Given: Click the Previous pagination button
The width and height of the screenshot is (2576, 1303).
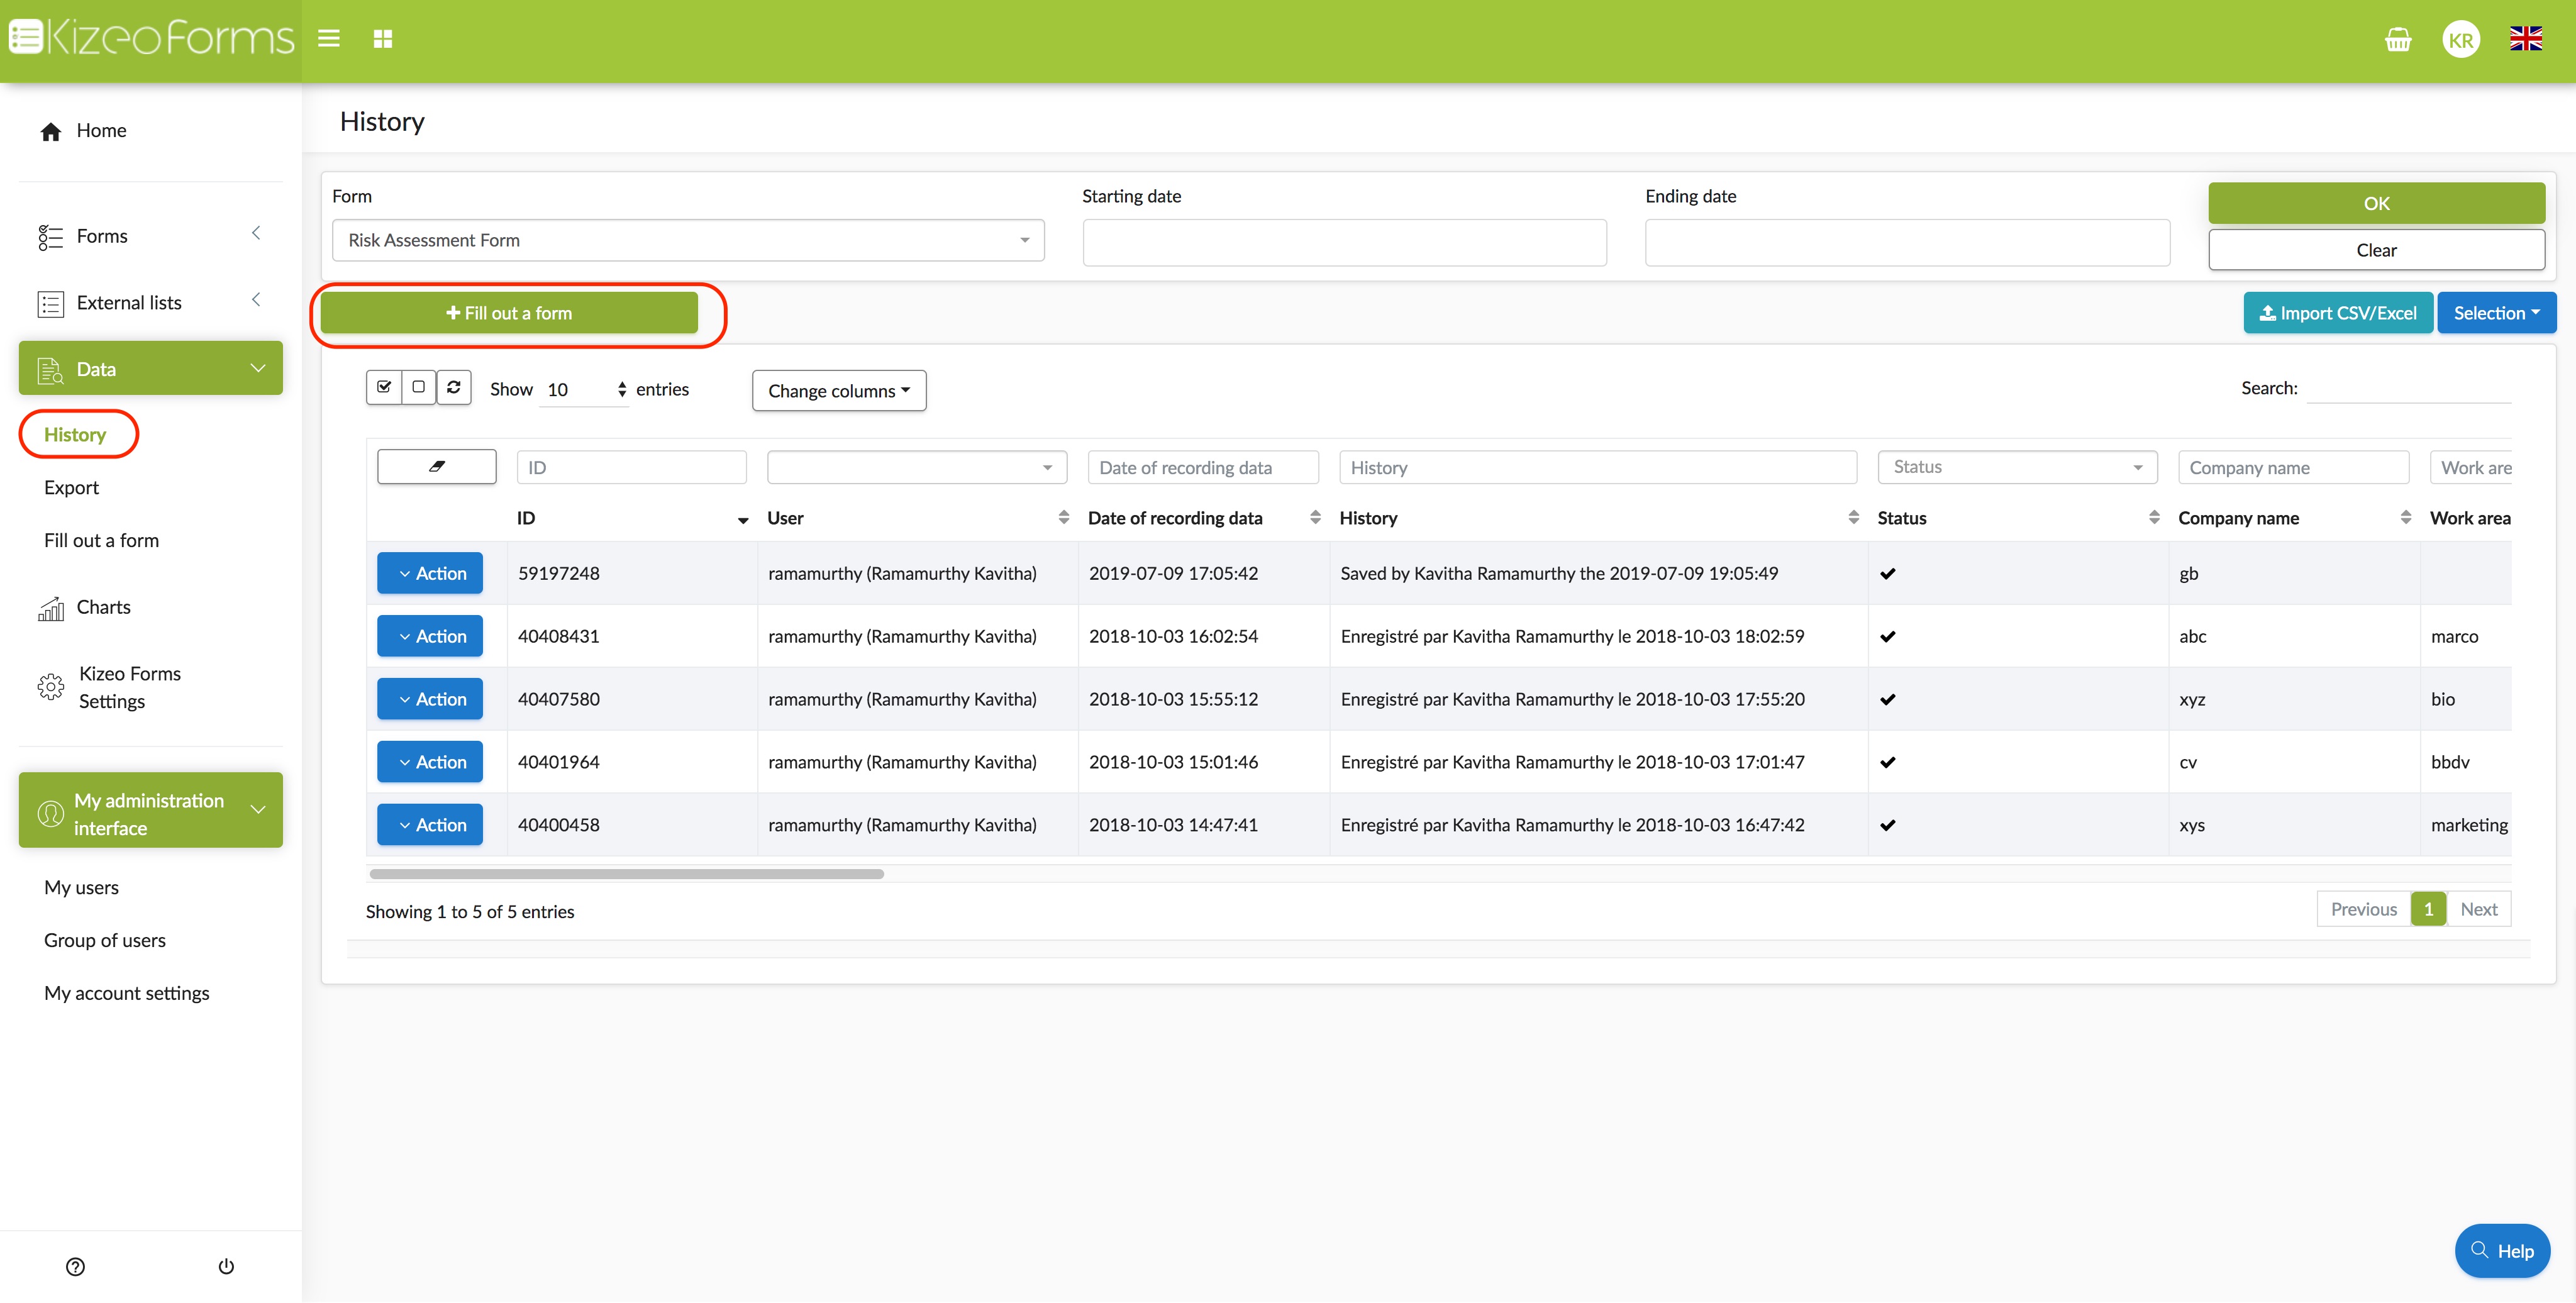Looking at the screenshot, I should [x=2363, y=910].
